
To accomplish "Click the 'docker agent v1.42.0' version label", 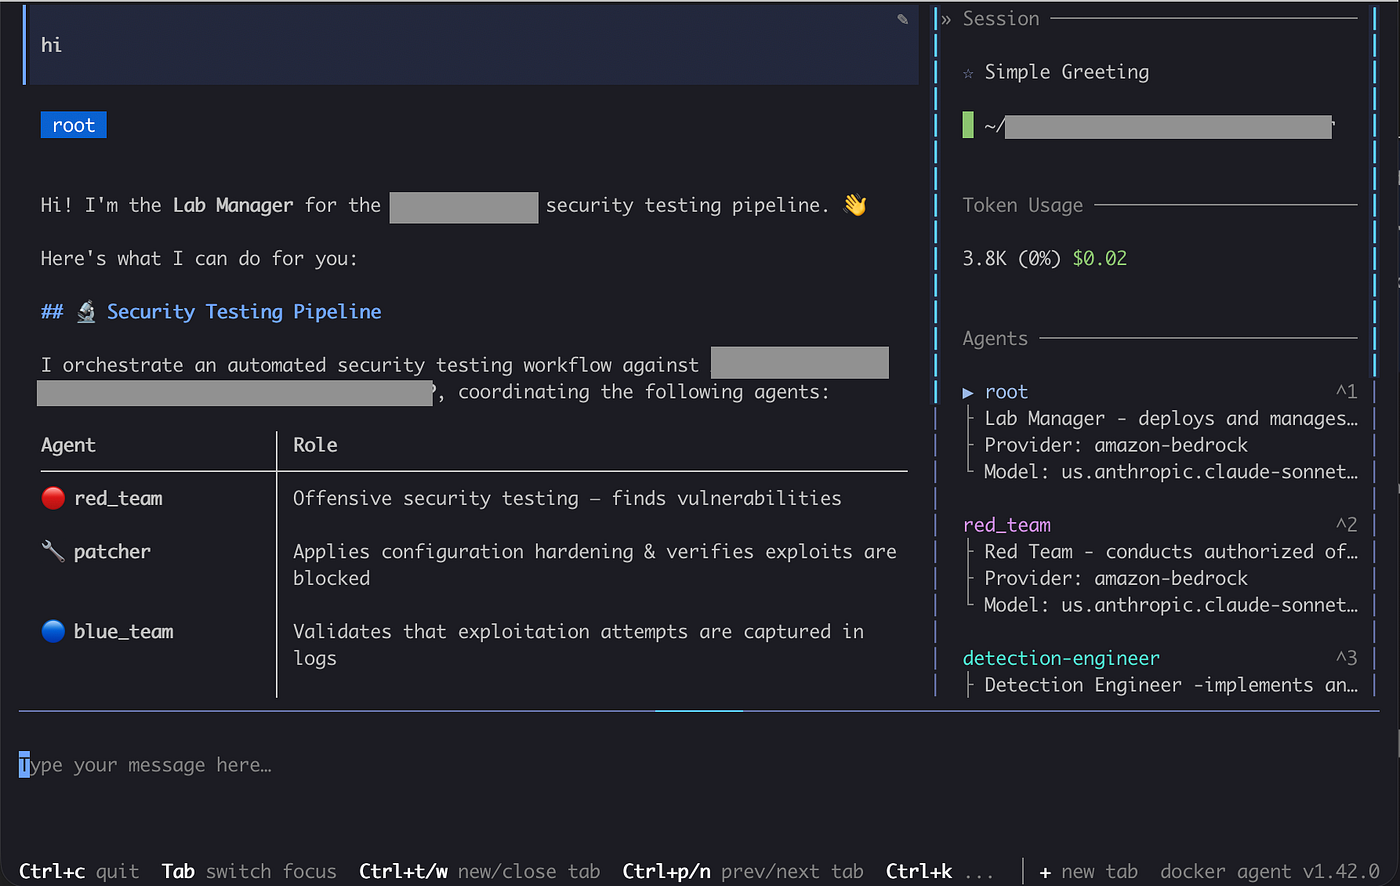I will coord(1270,872).
